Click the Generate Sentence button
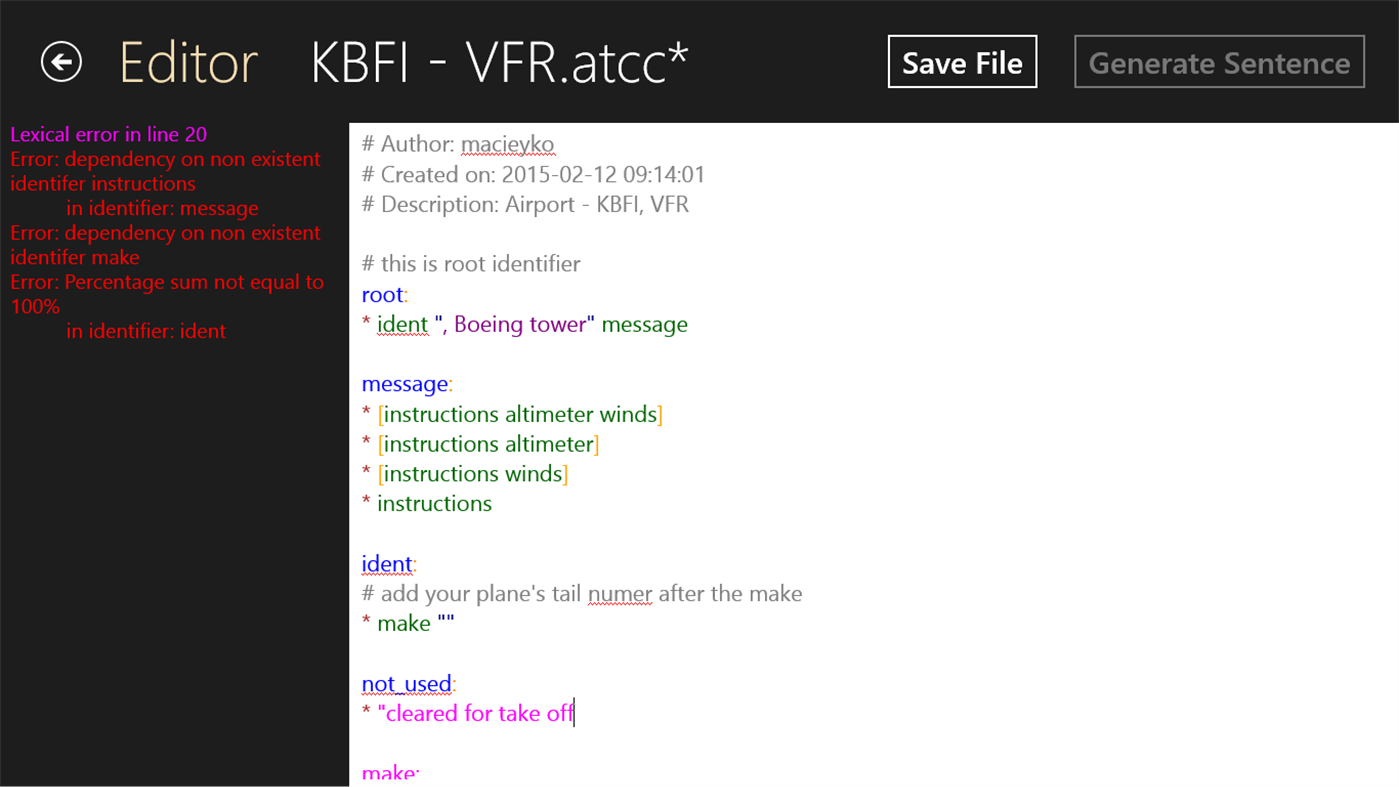 pos(1219,63)
